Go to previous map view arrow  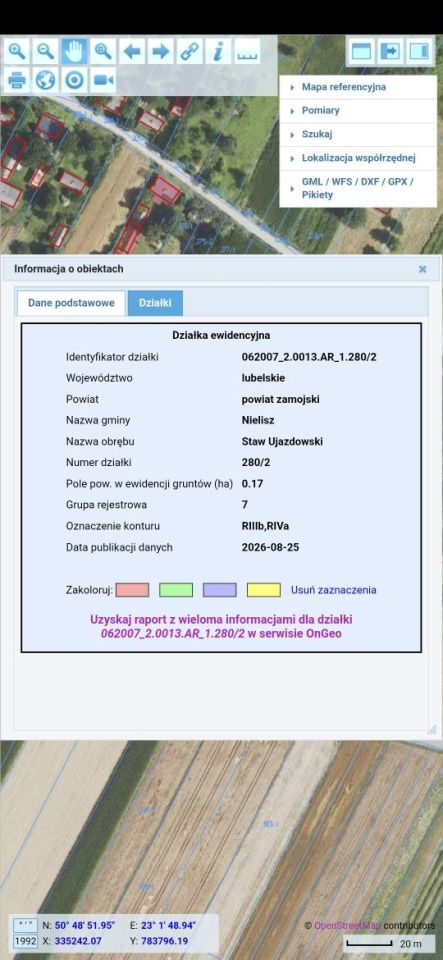(132, 51)
